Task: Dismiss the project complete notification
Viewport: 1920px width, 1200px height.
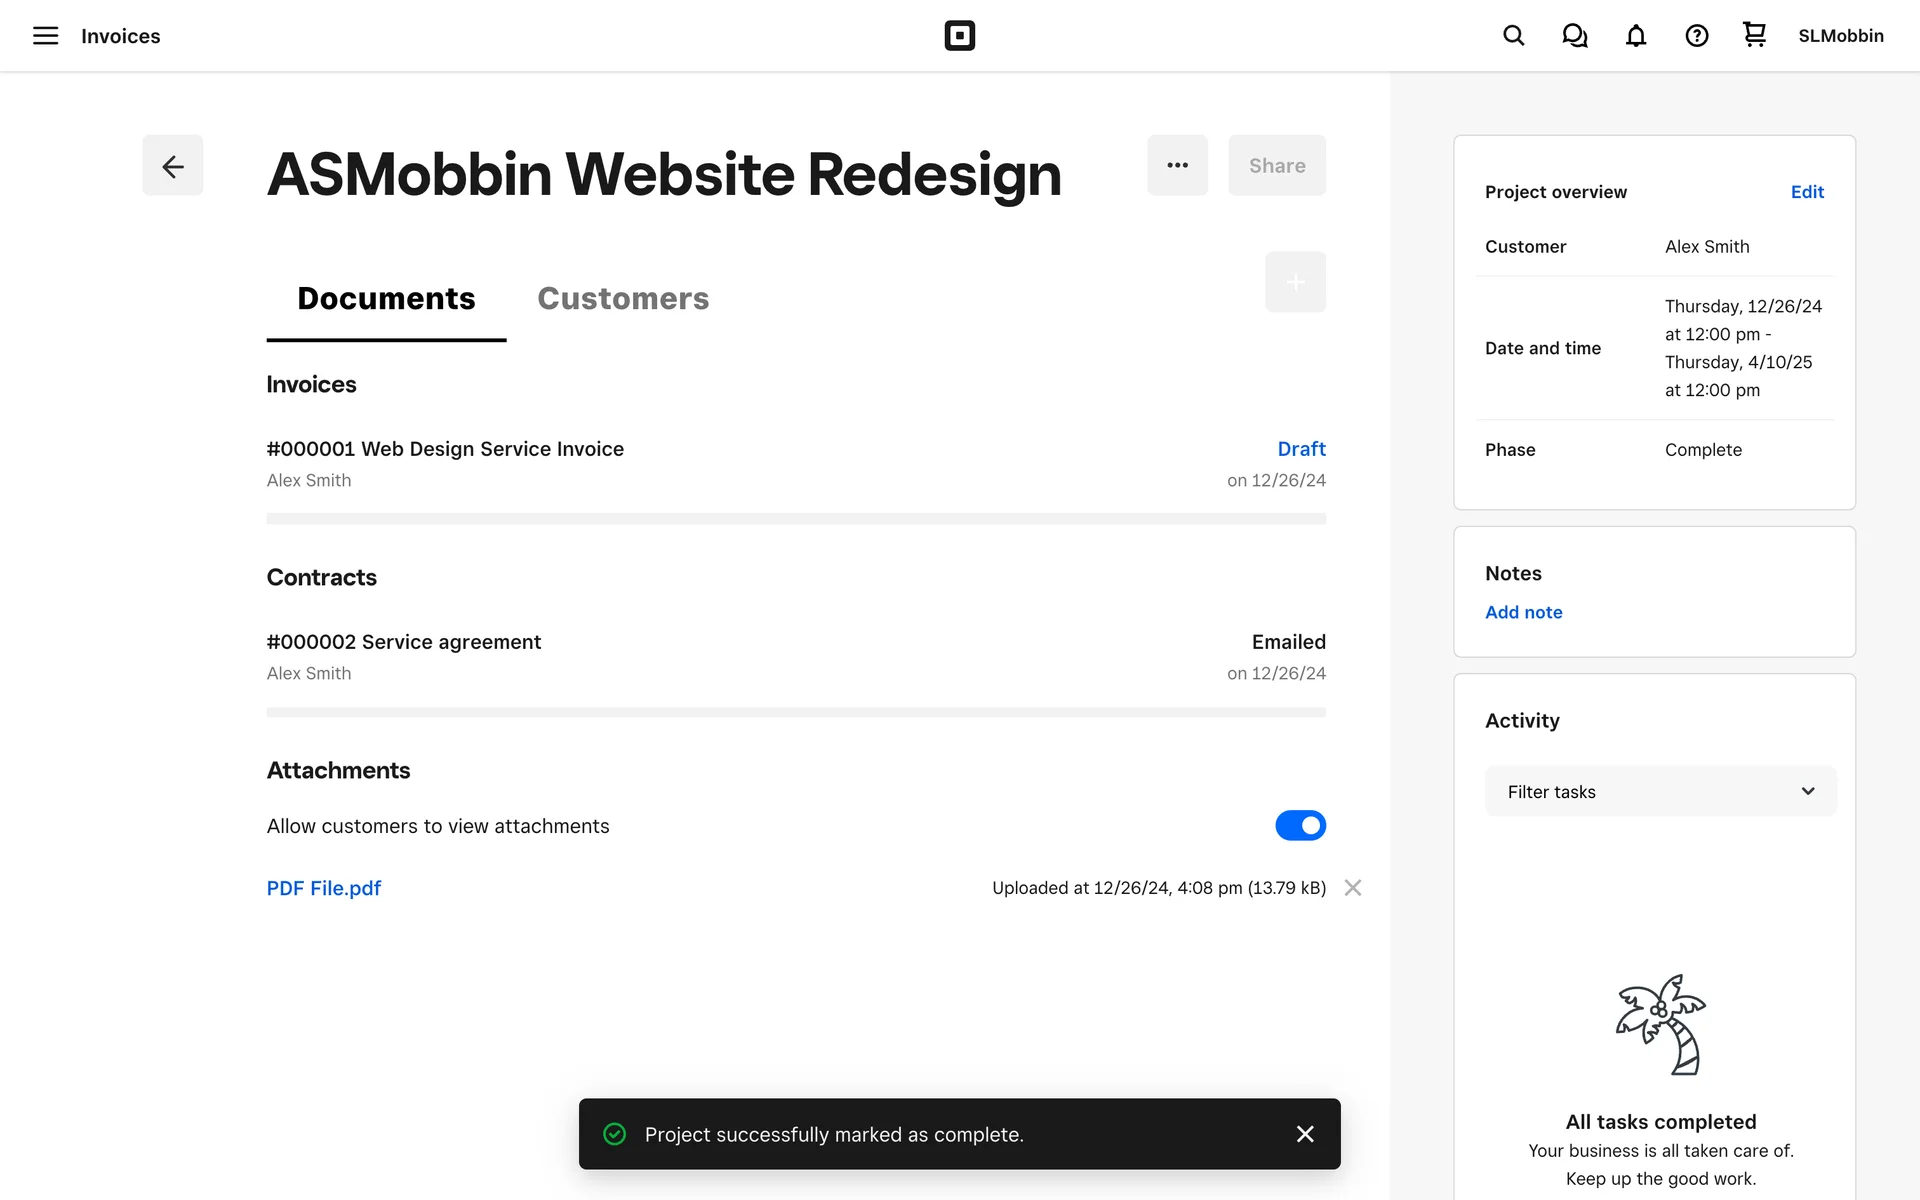Action: 1304,1134
